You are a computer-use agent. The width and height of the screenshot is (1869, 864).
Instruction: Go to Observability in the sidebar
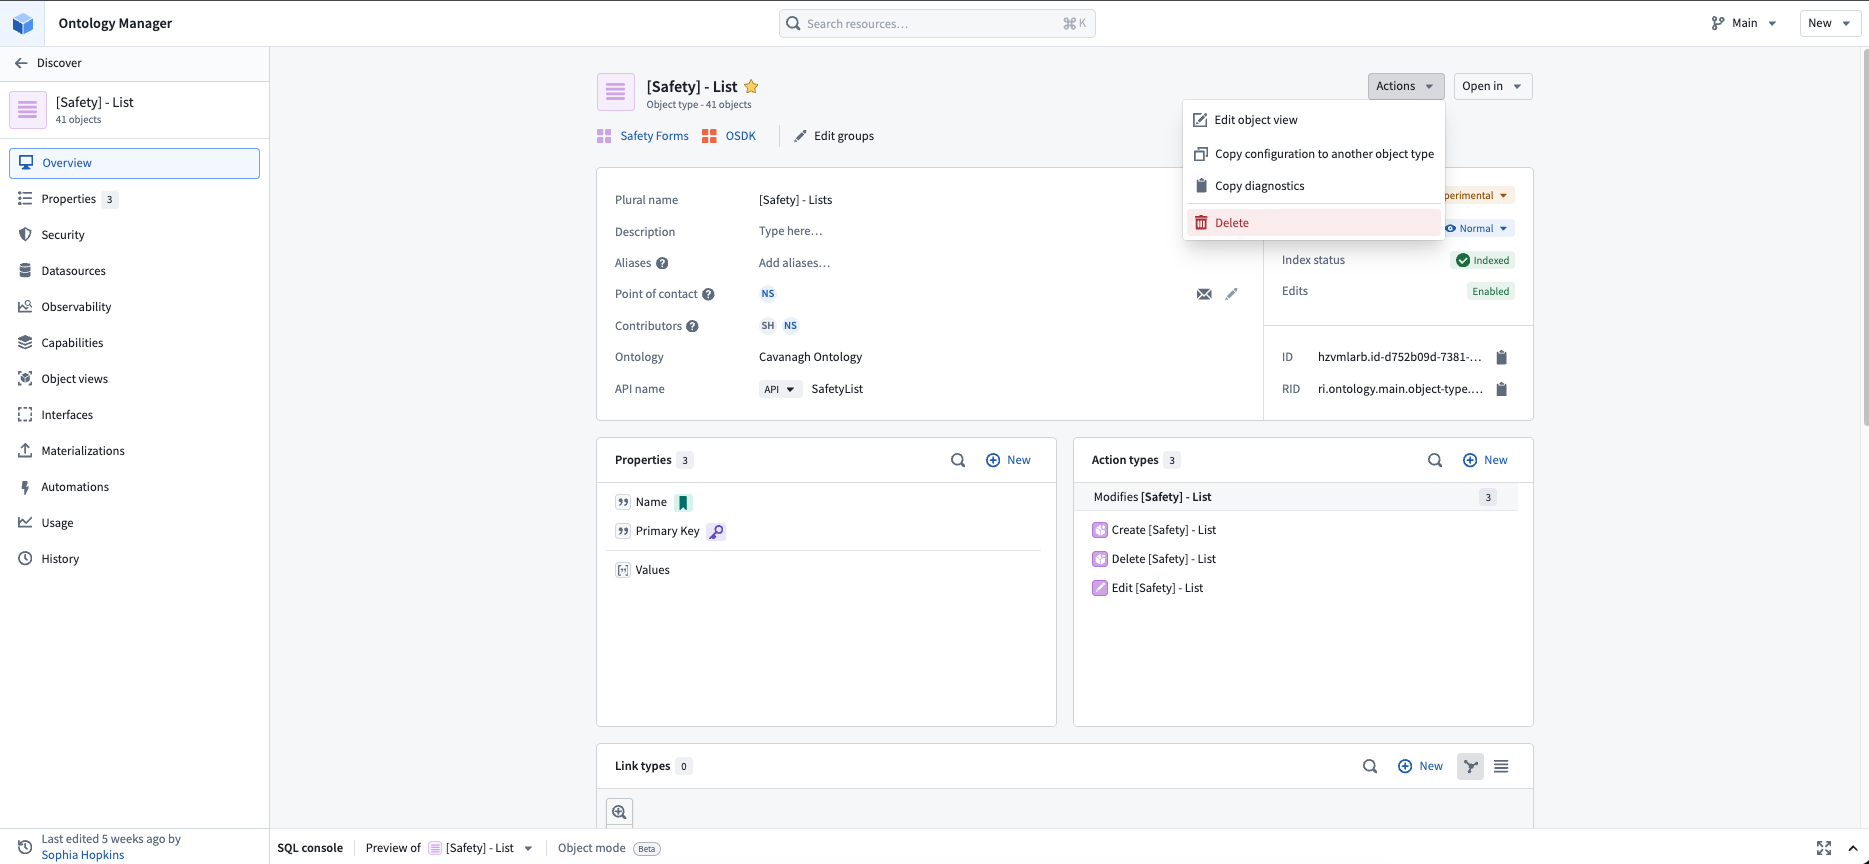click(134, 307)
